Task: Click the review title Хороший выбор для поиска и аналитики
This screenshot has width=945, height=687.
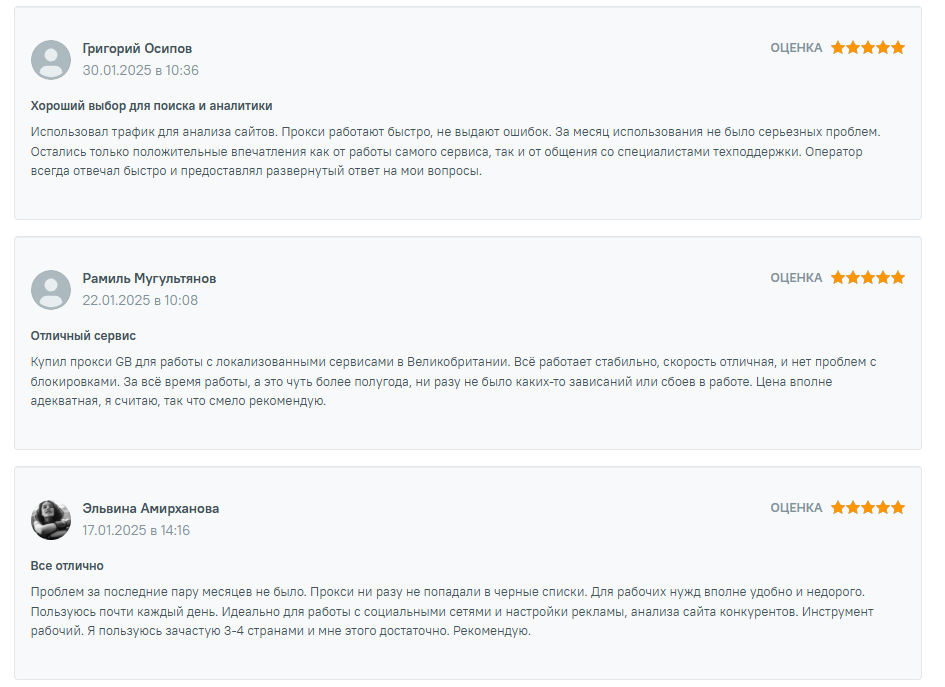Action: pyautogui.click(x=151, y=106)
